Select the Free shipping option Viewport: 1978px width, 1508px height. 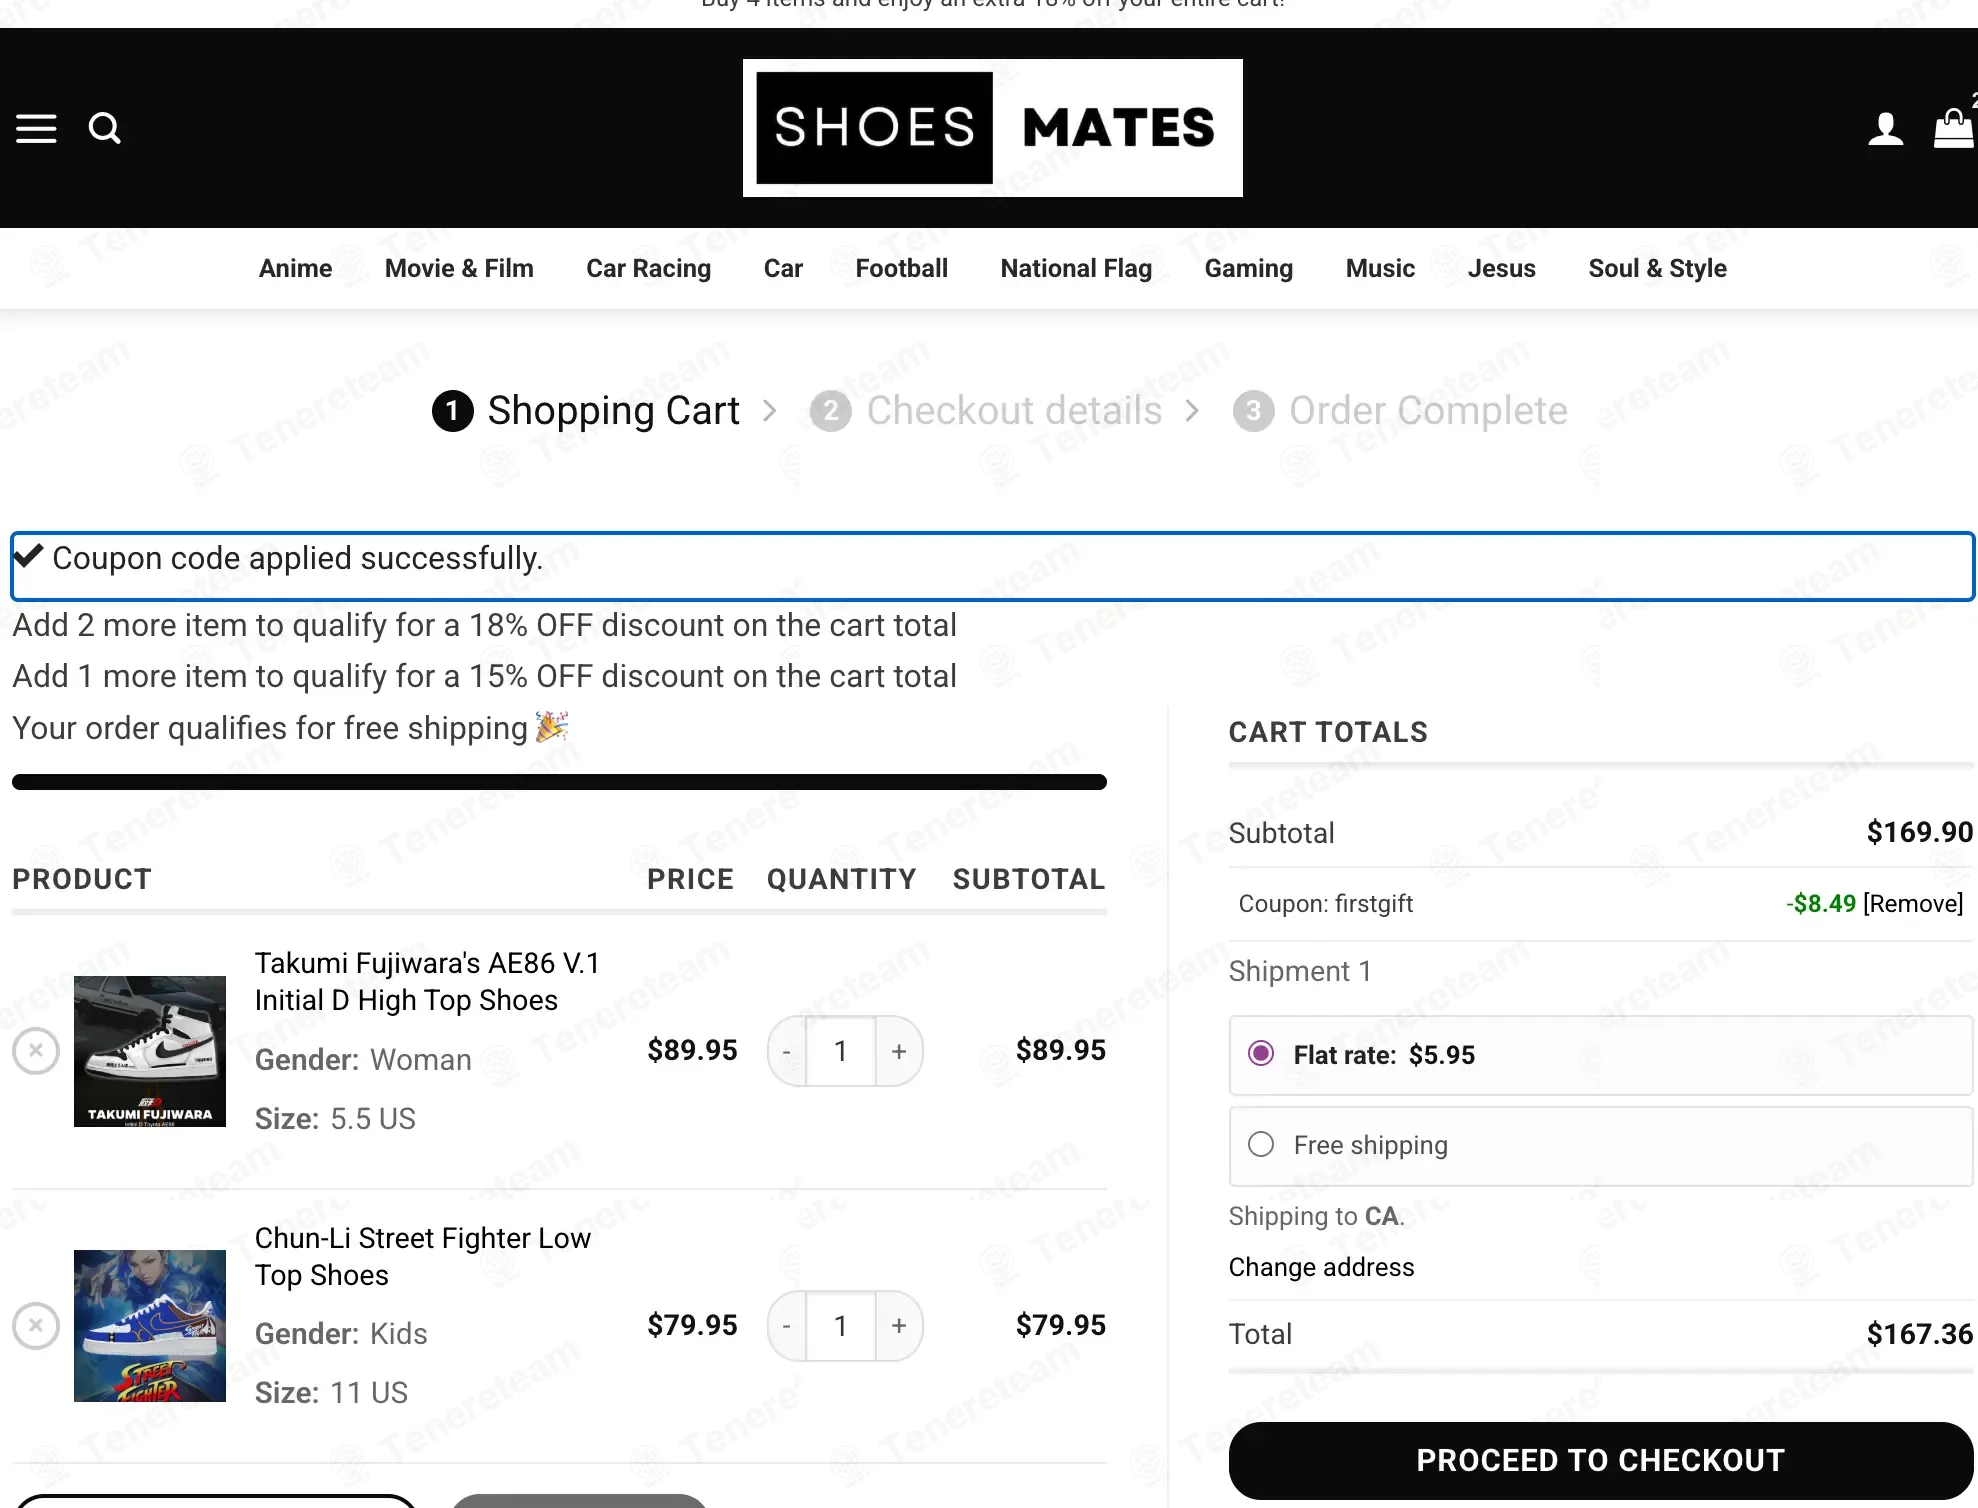[1261, 1144]
